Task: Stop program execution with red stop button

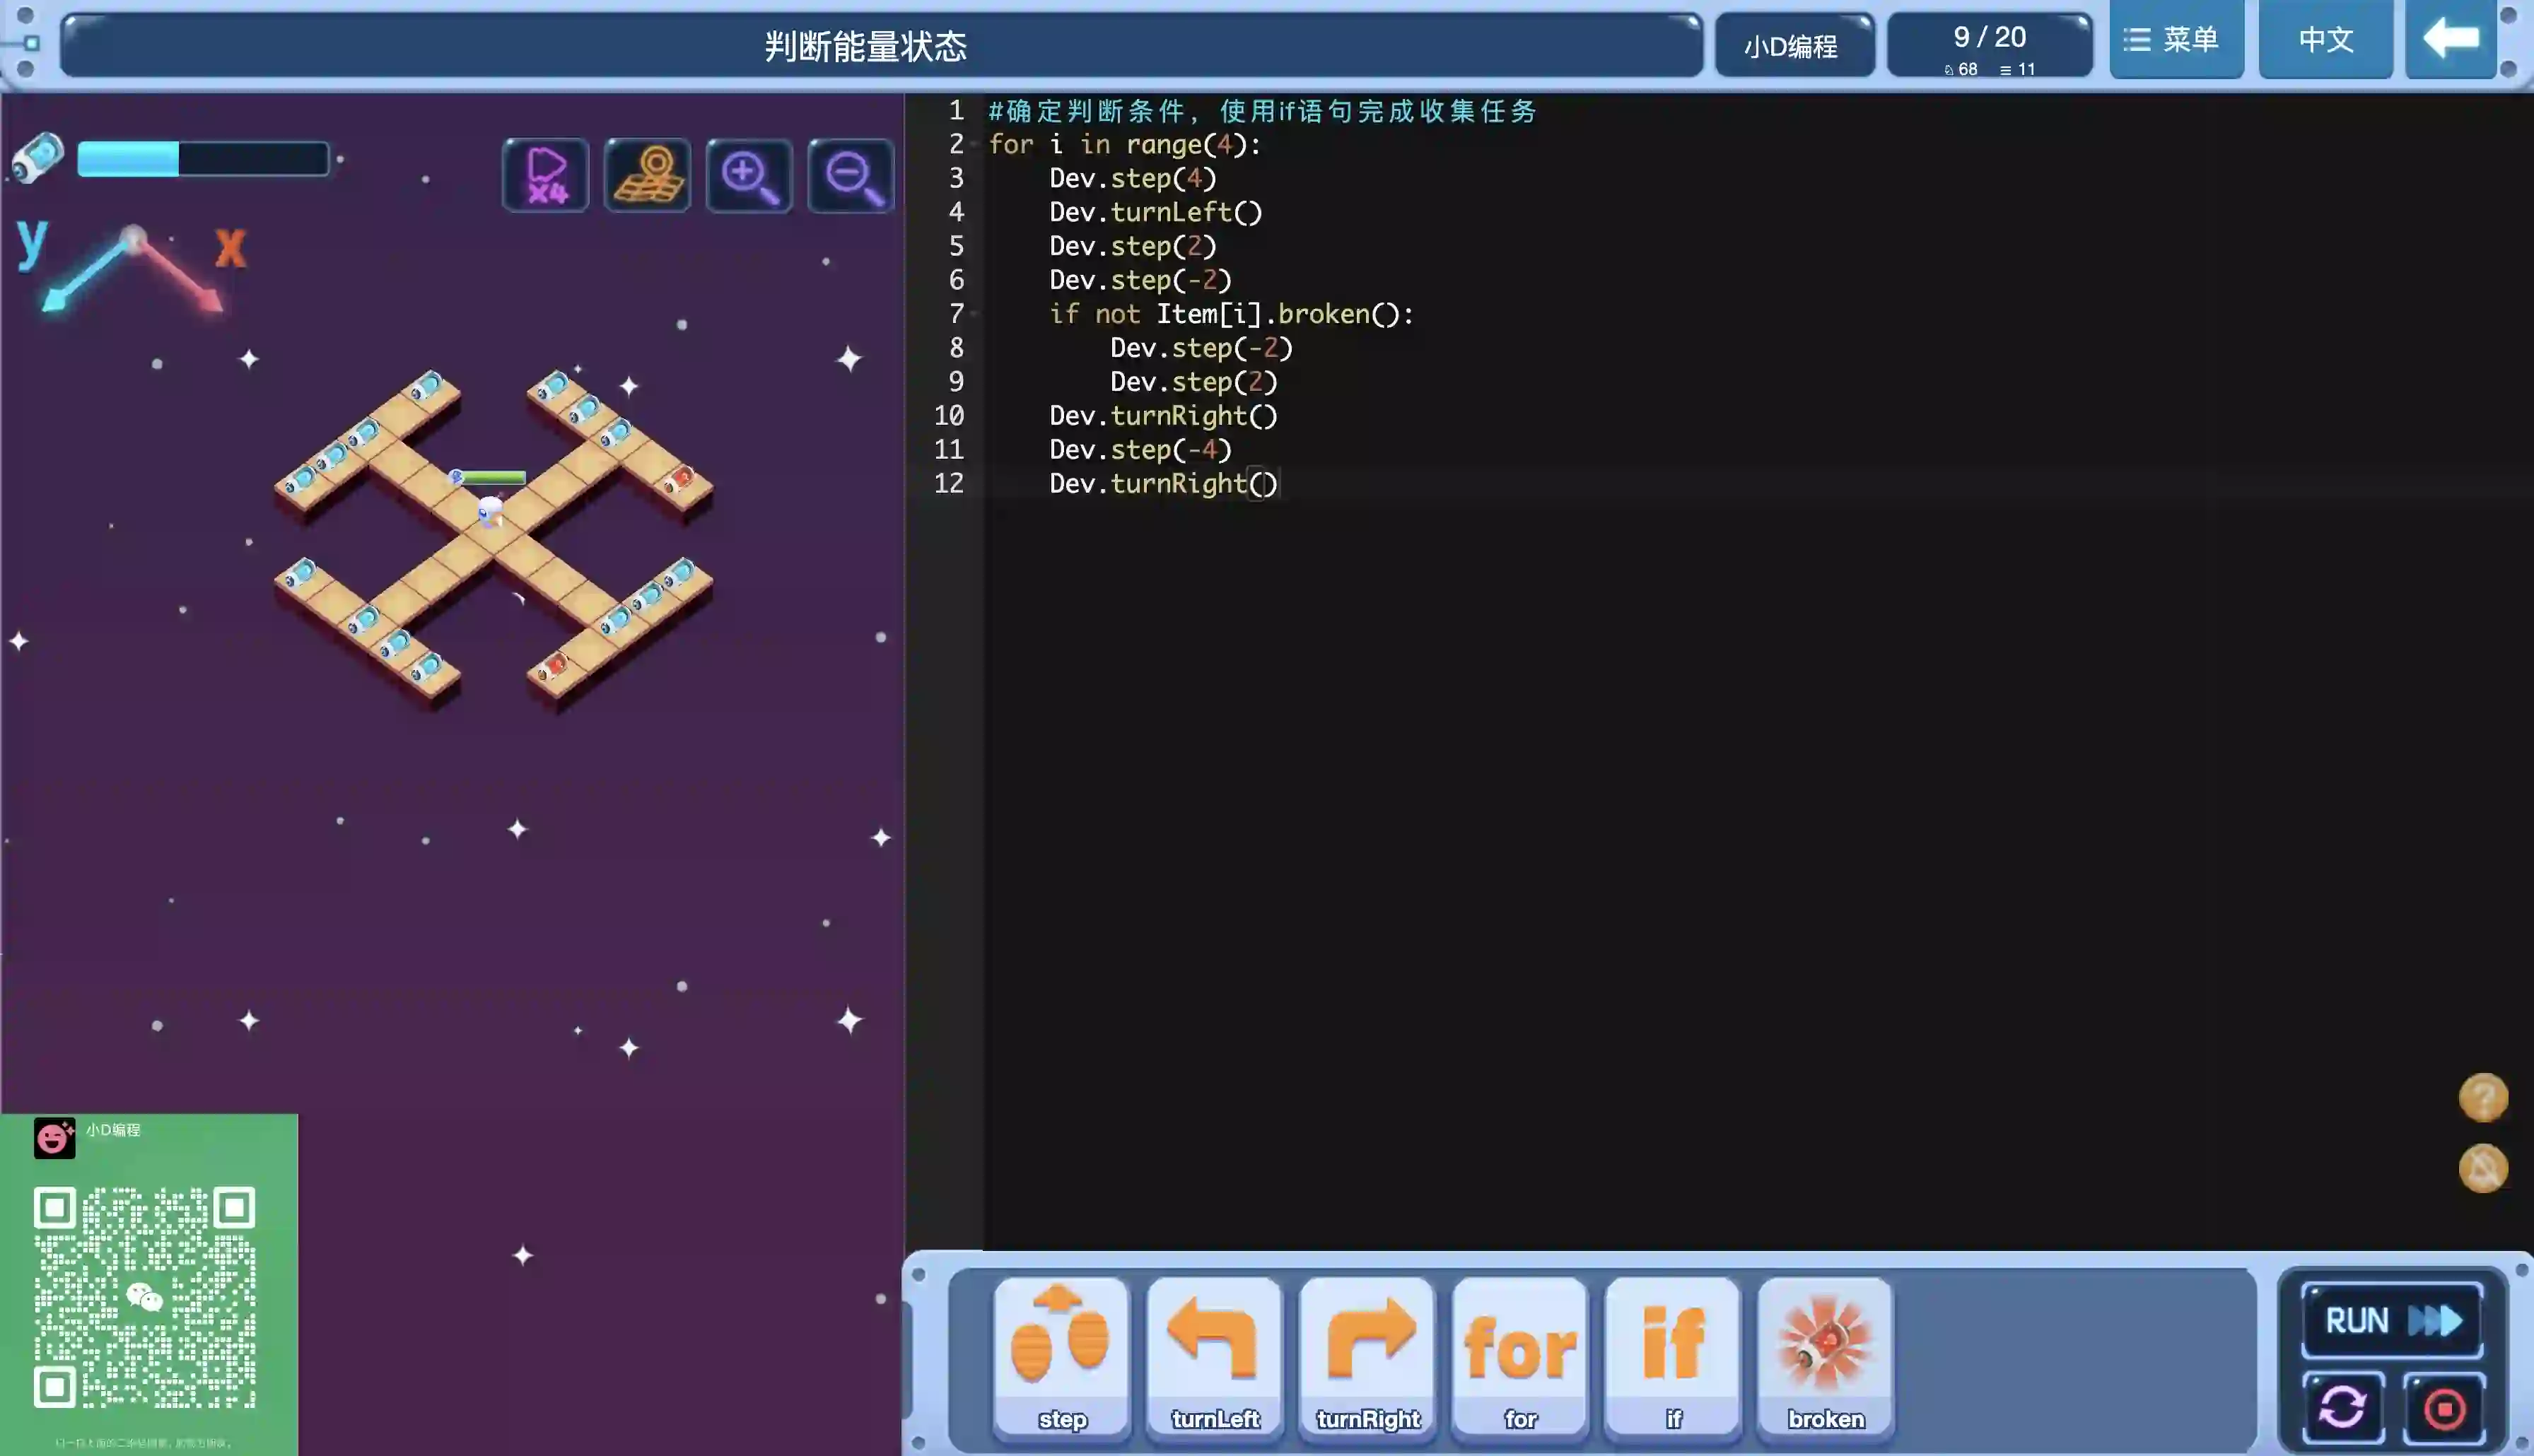Action: (x=2444, y=1408)
